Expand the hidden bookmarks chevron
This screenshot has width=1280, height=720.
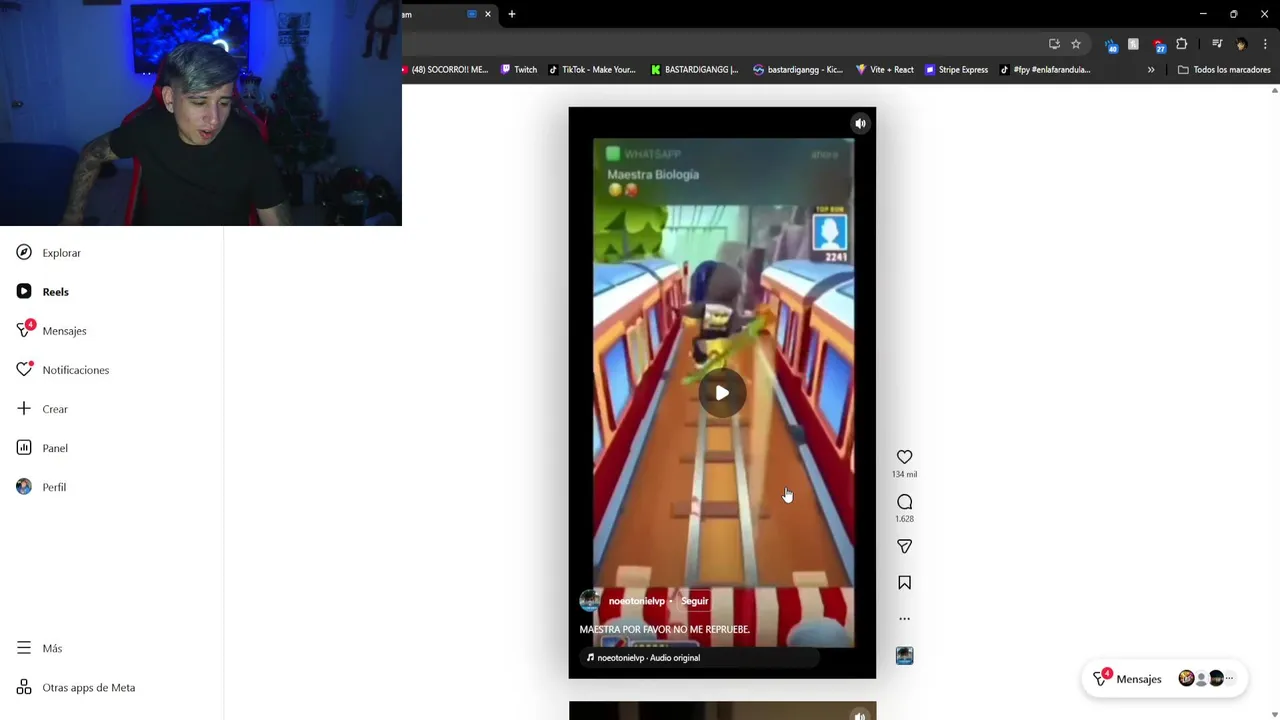1151,70
